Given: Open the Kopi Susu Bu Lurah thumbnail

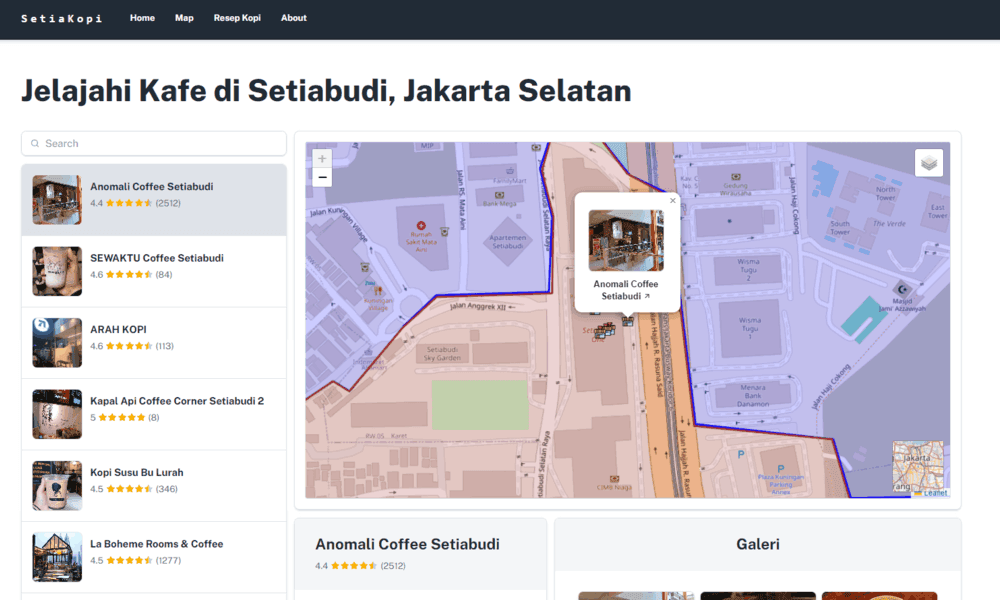Looking at the screenshot, I should (57, 485).
